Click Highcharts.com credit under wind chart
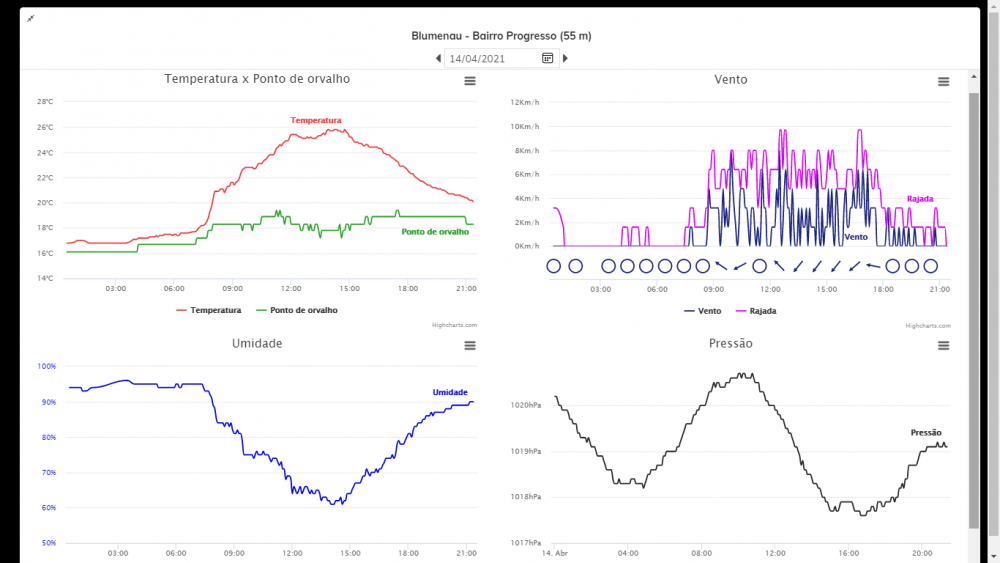Image resolution: width=1000 pixels, height=563 pixels. point(928,325)
